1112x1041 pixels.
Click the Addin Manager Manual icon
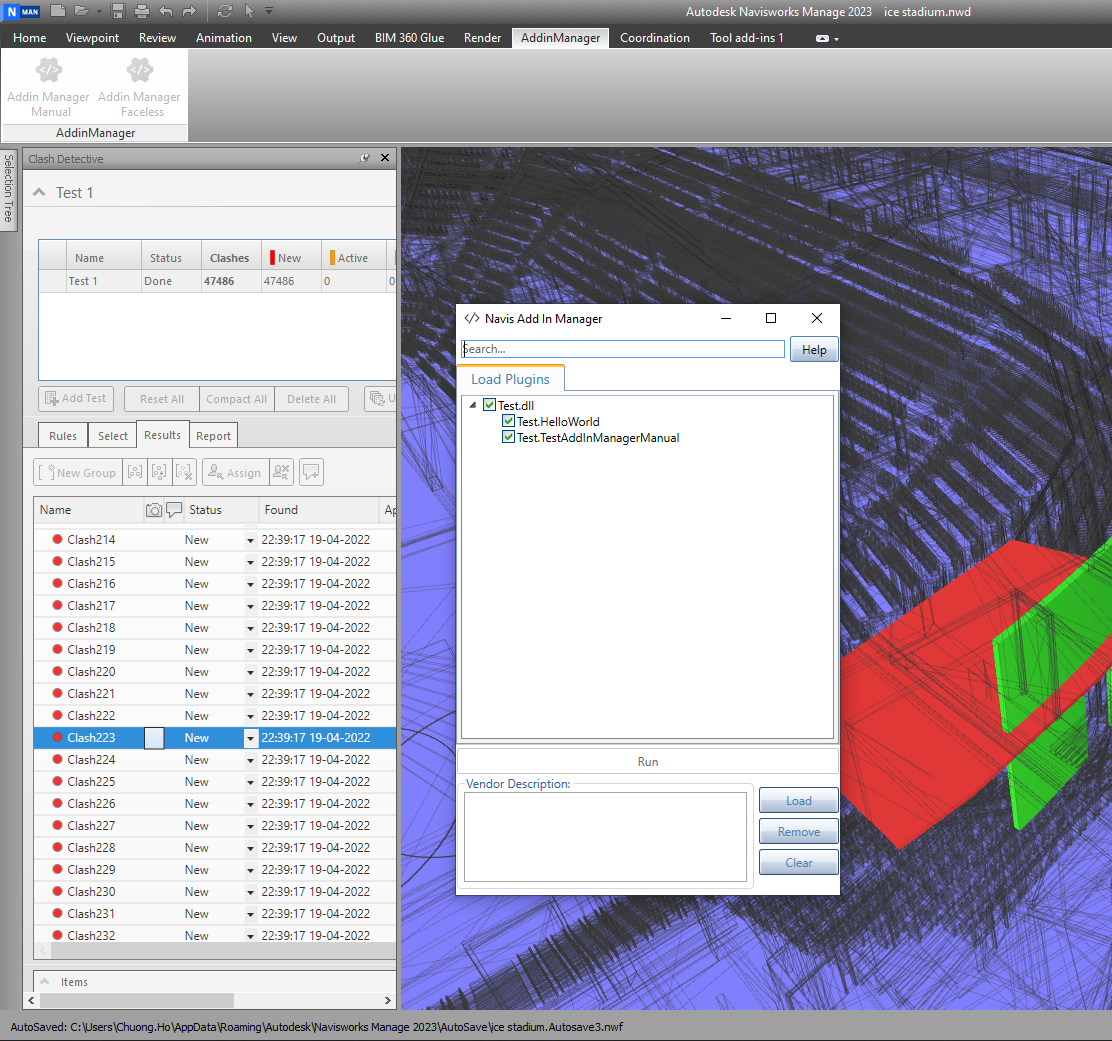coord(49,71)
